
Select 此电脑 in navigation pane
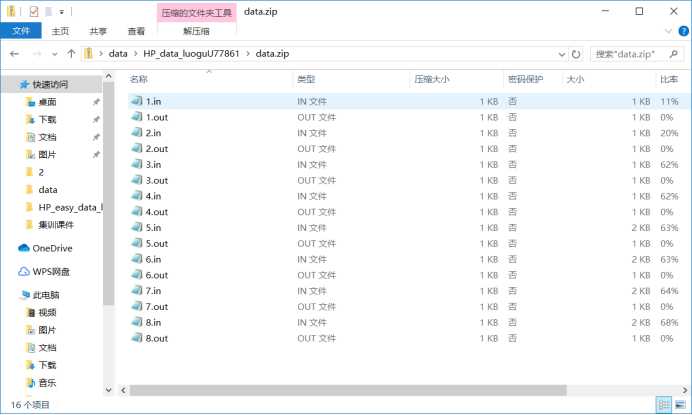pyautogui.click(x=46, y=295)
